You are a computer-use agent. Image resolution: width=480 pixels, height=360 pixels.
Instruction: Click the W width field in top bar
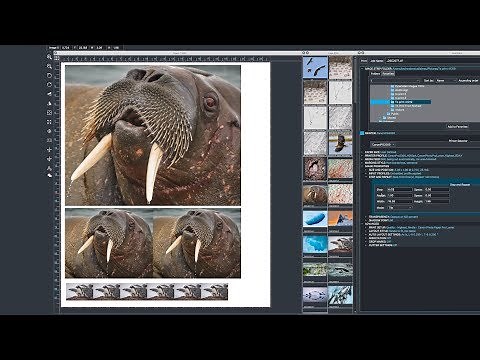pos(99,48)
